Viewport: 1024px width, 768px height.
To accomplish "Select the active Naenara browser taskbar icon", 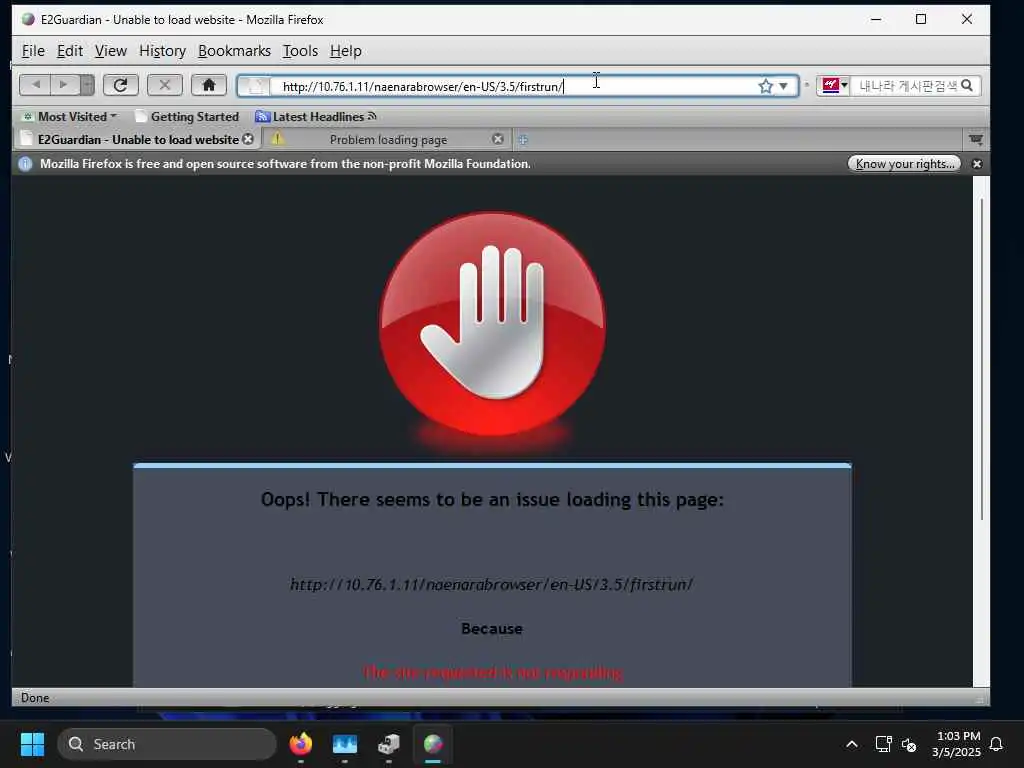I will click(433, 744).
